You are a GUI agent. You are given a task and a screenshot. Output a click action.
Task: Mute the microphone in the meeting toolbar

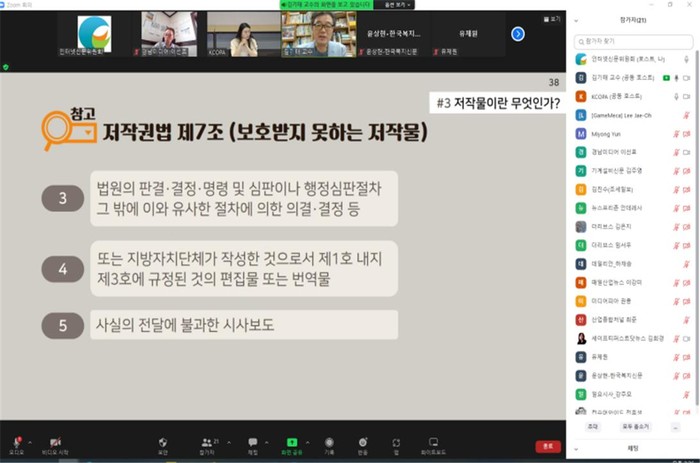(x=17, y=443)
